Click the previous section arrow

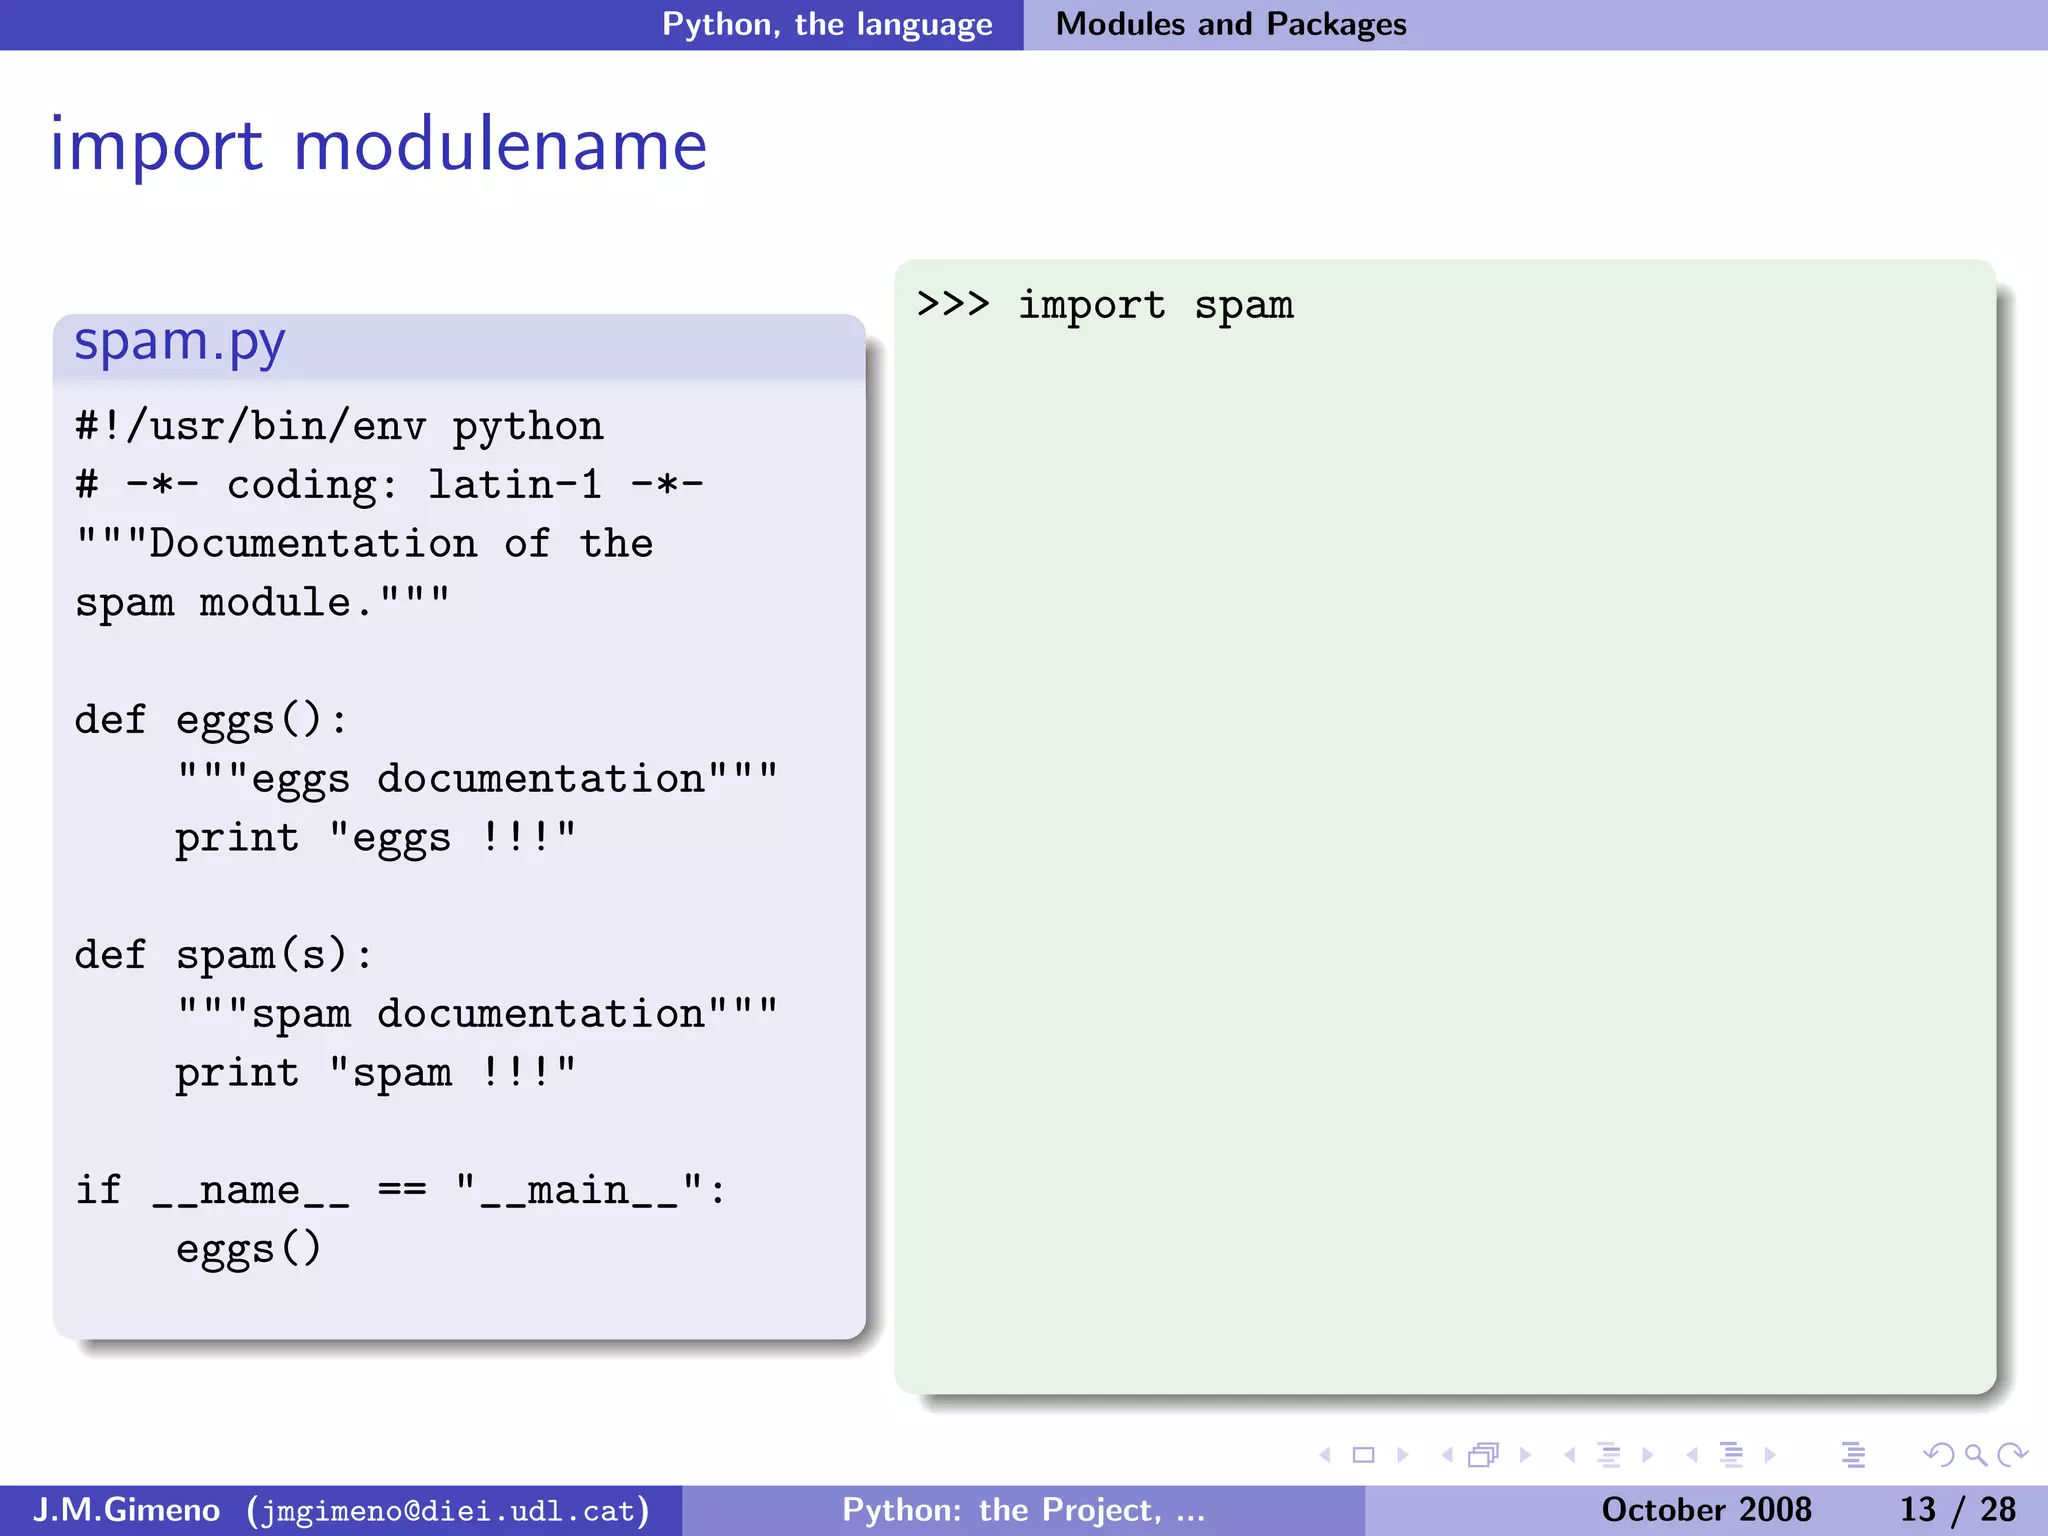tap(1692, 1455)
